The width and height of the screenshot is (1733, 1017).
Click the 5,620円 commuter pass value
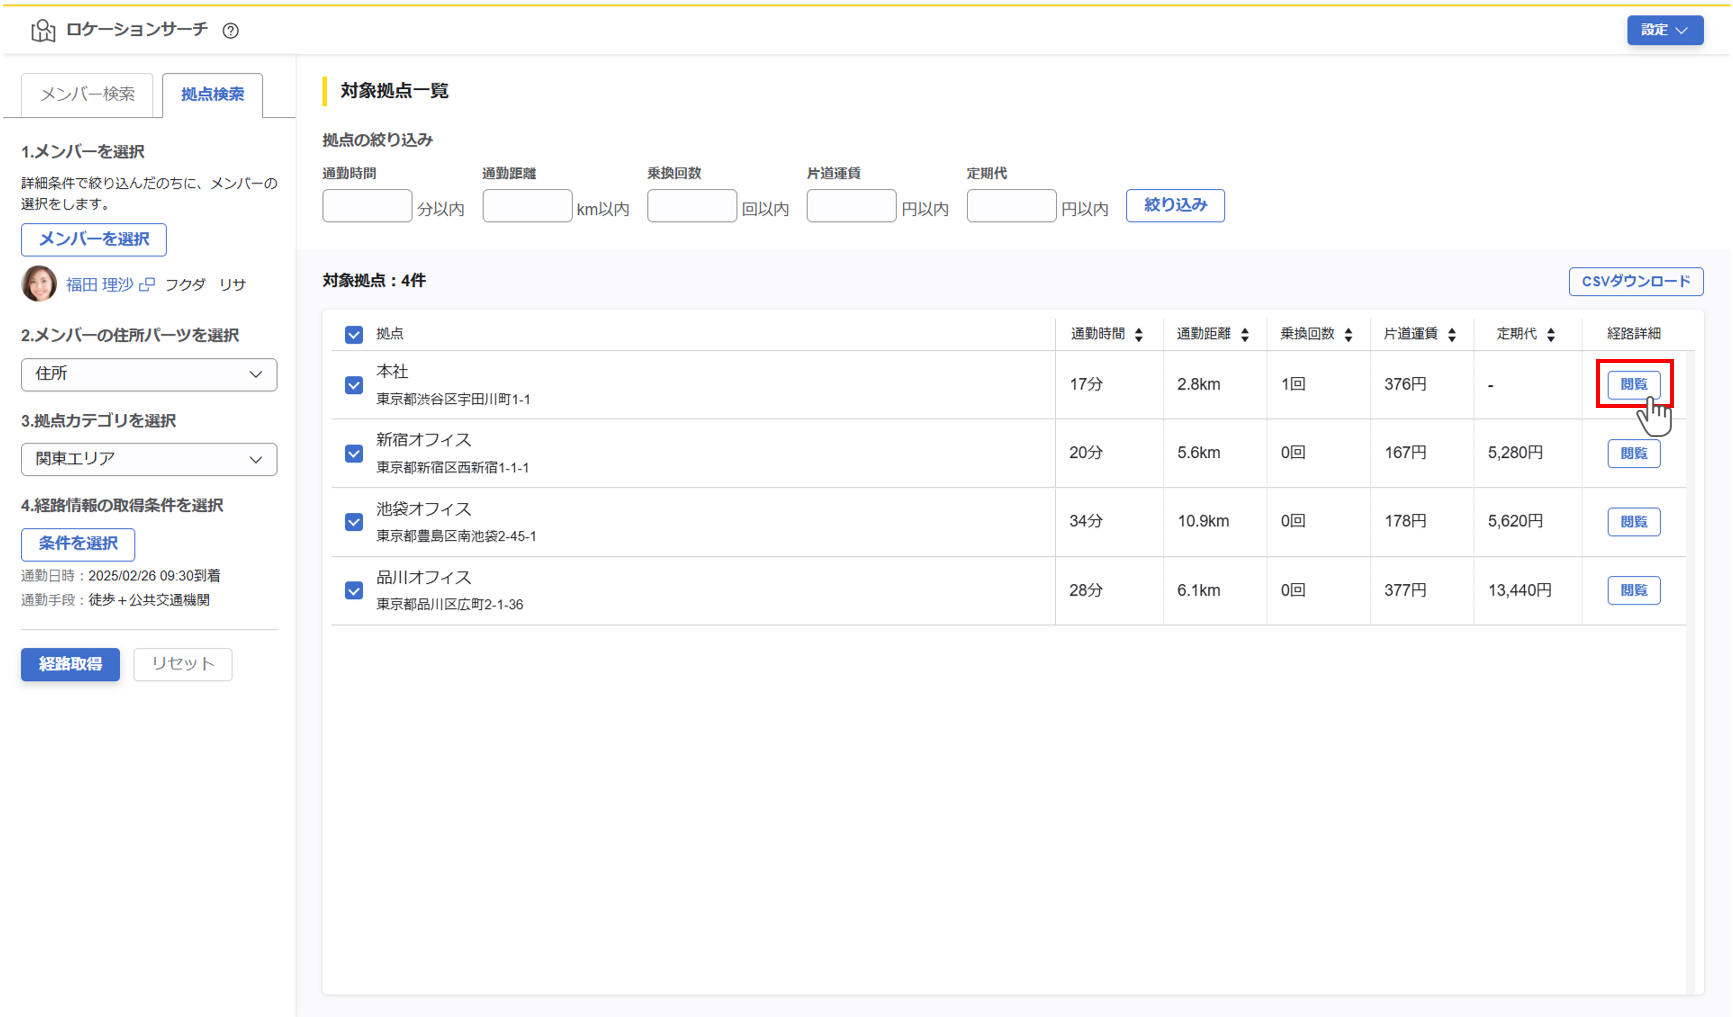[x=1515, y=521]
